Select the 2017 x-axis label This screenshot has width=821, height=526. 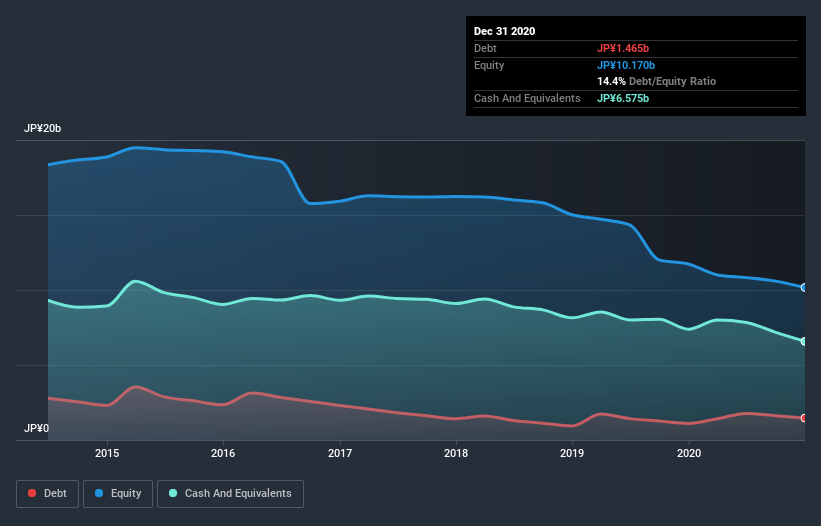click(x=340, y=453)
